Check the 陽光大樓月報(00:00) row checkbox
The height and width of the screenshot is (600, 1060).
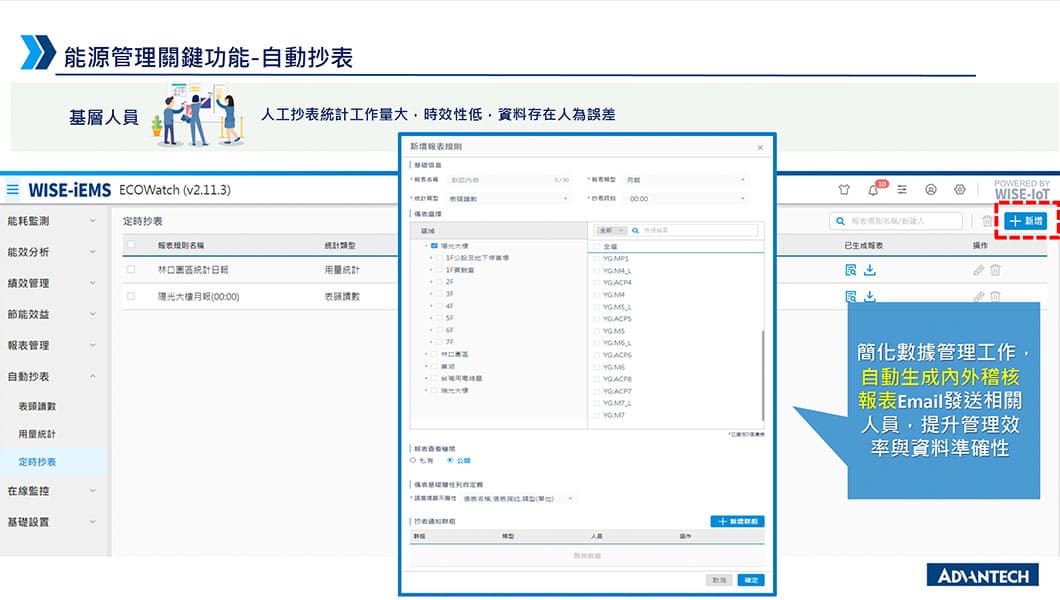click(x=131, y=296)
